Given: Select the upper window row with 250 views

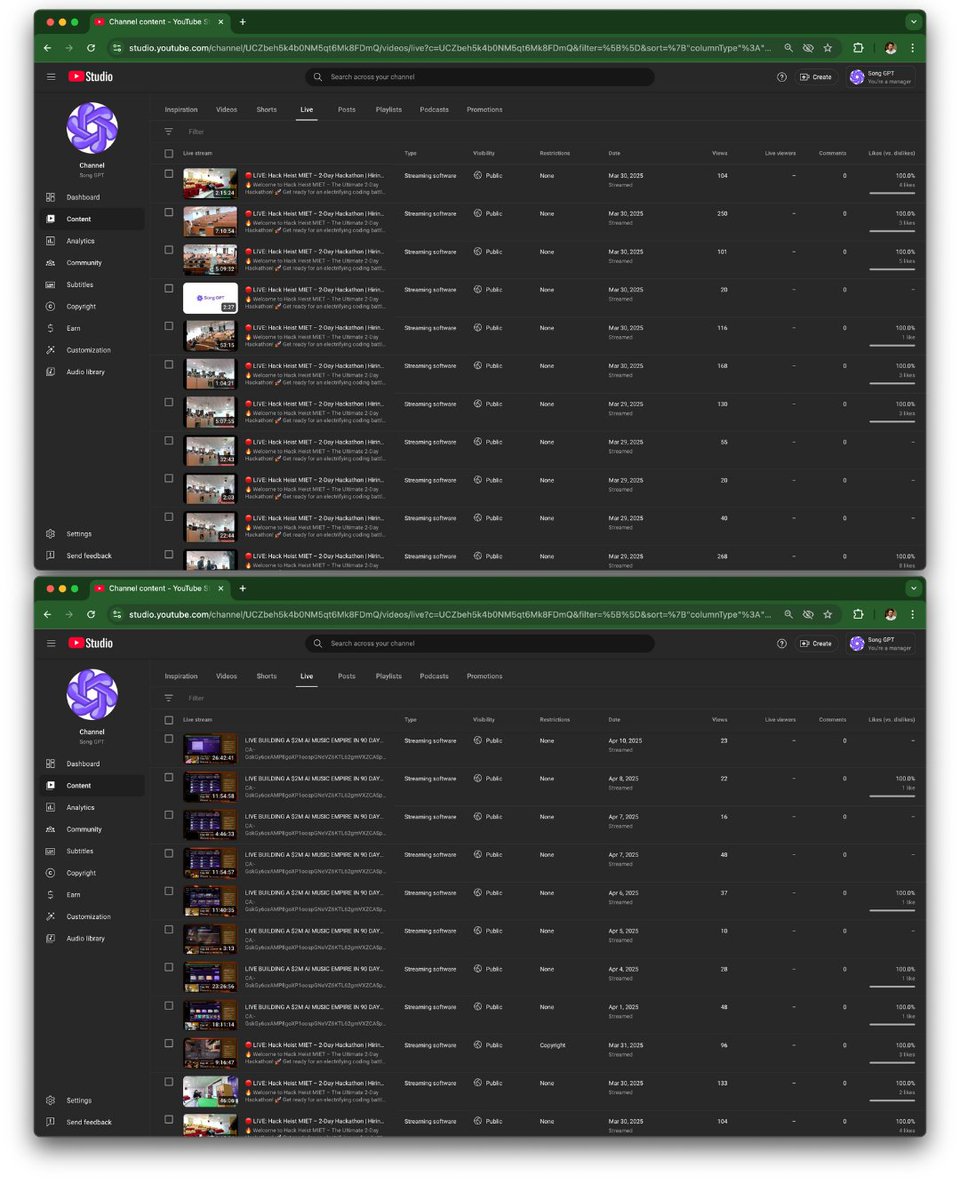Looking at the screenshot, I should (169, 212).
